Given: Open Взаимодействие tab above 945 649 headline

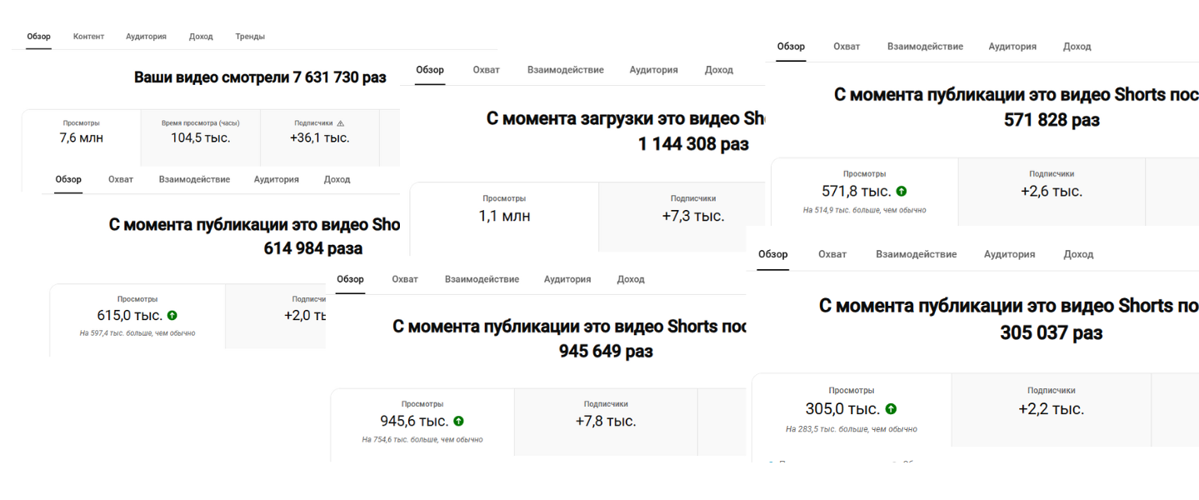Looking at the screenshot, I should pyautogui.click(x=482, y=280).
